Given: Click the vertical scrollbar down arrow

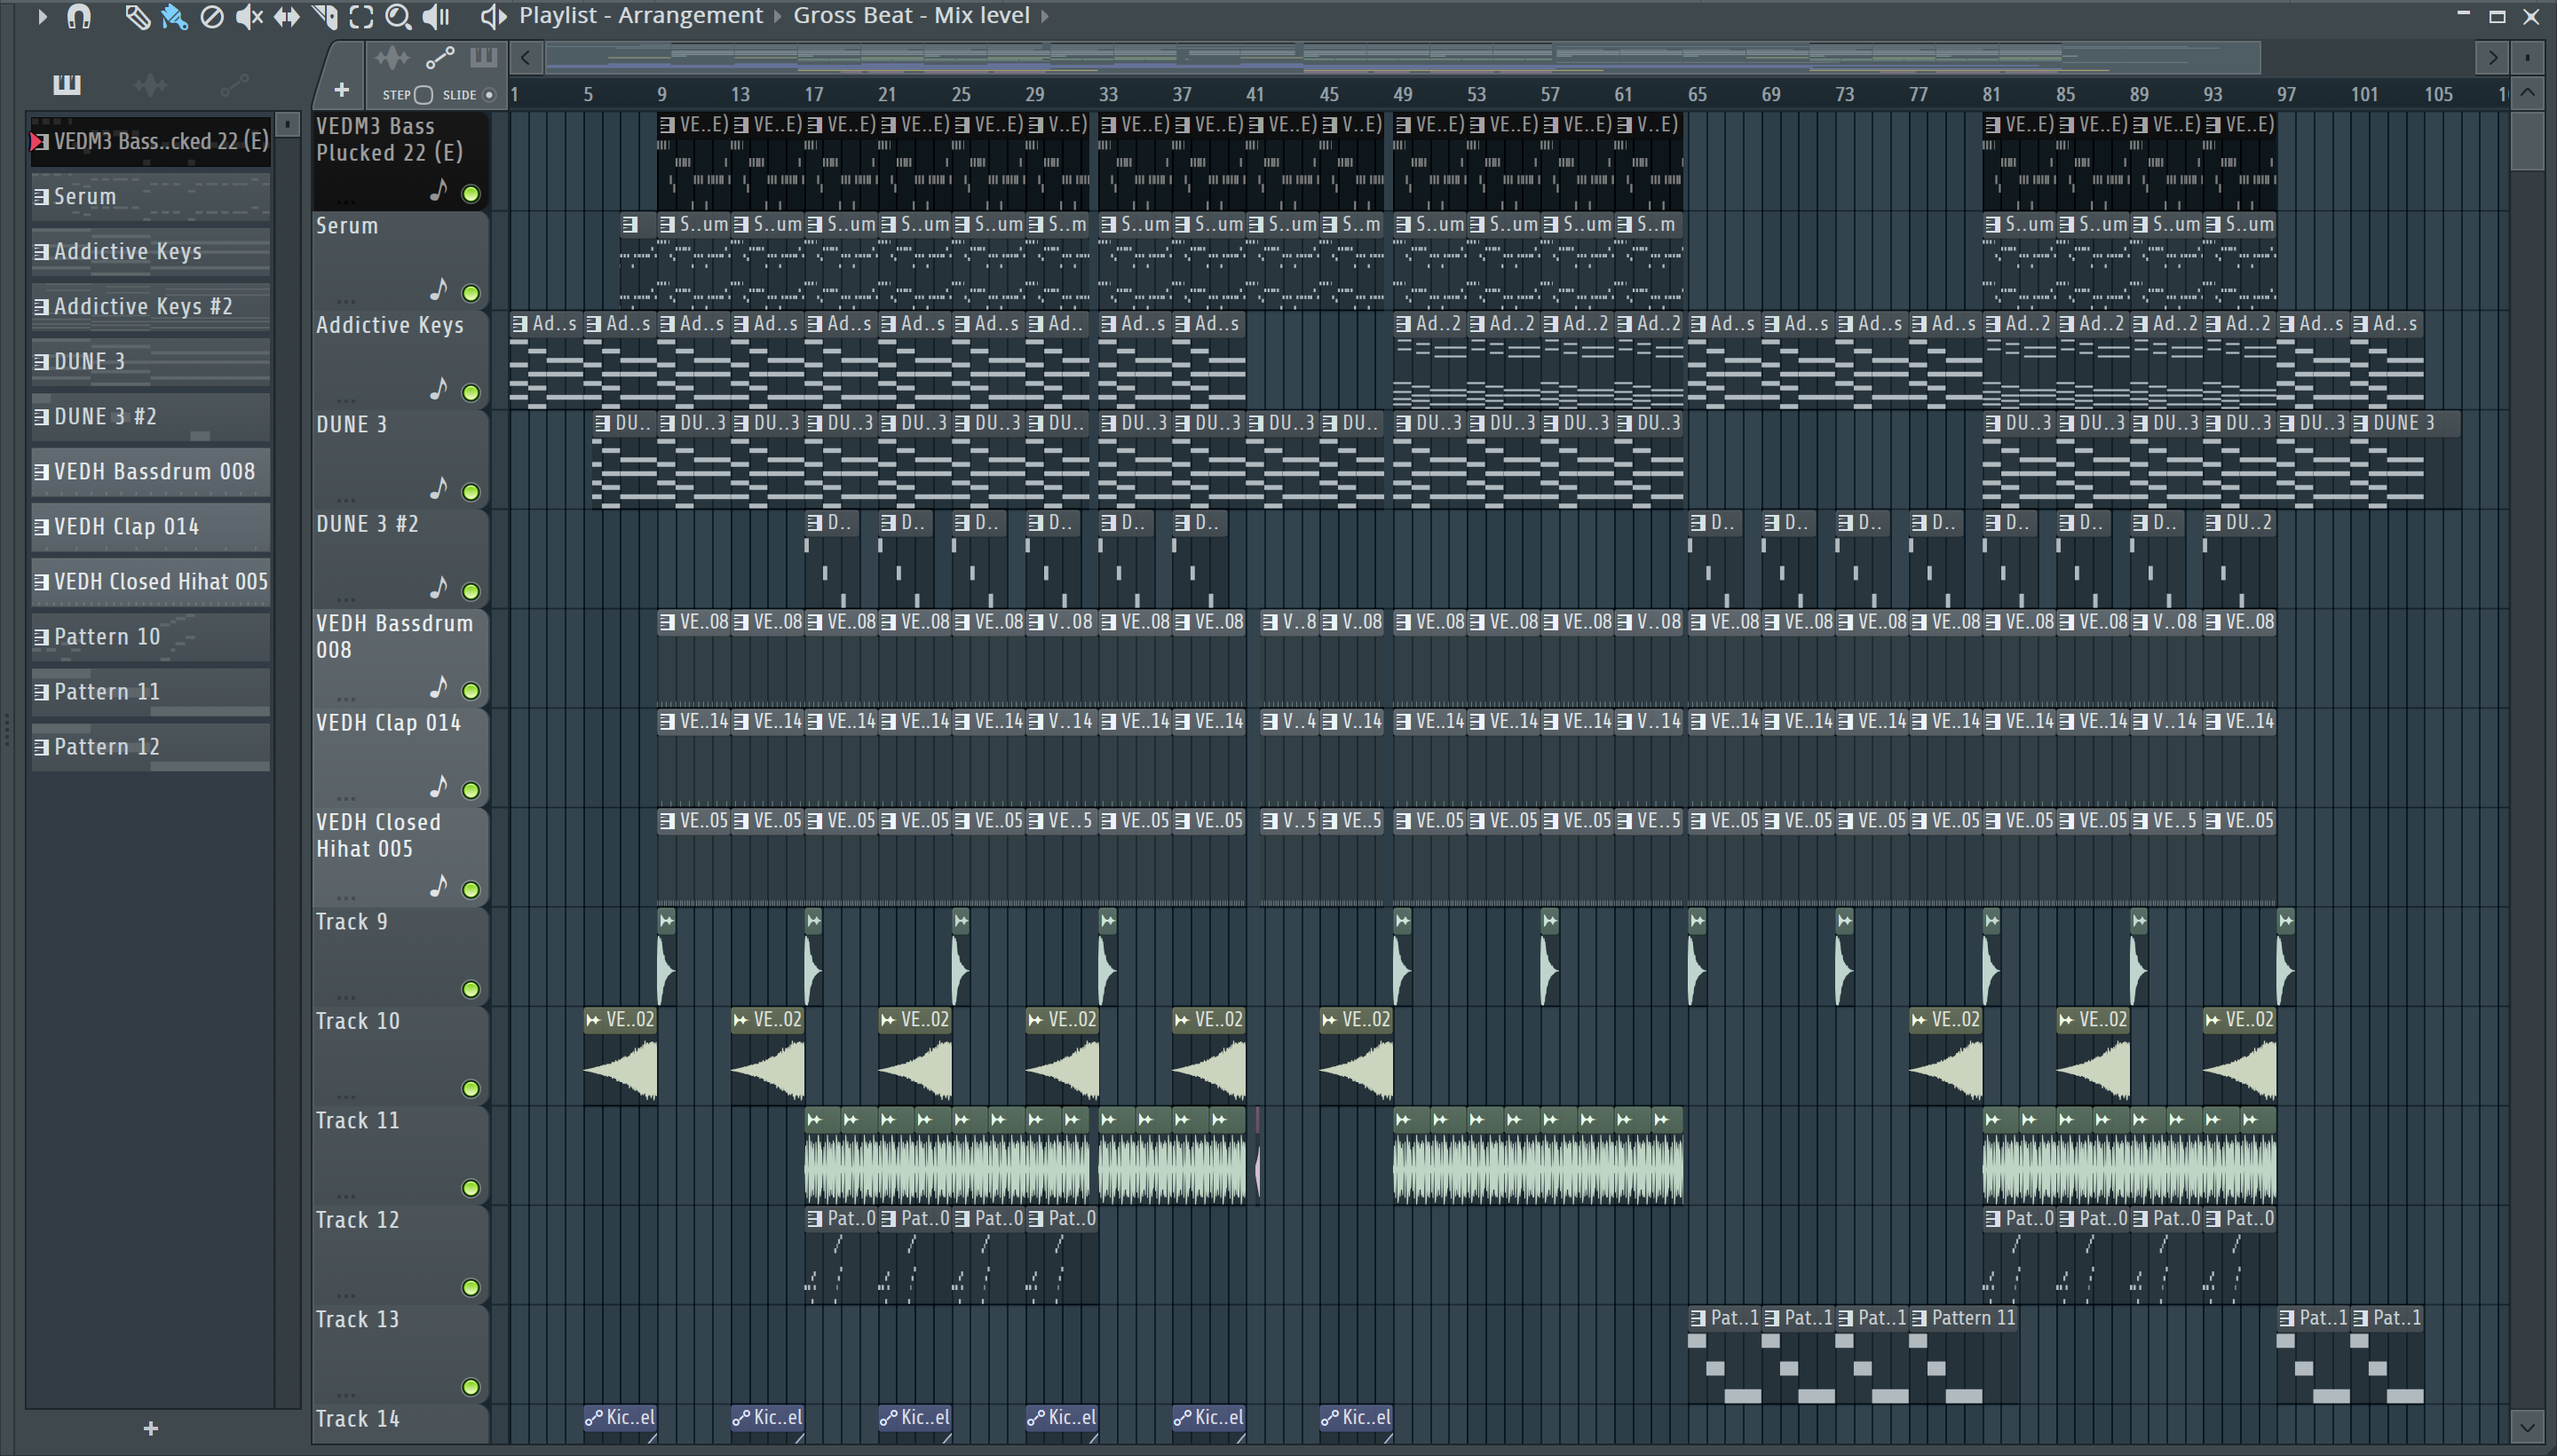Looking at the screenshot, I should pos(2527,1425).
